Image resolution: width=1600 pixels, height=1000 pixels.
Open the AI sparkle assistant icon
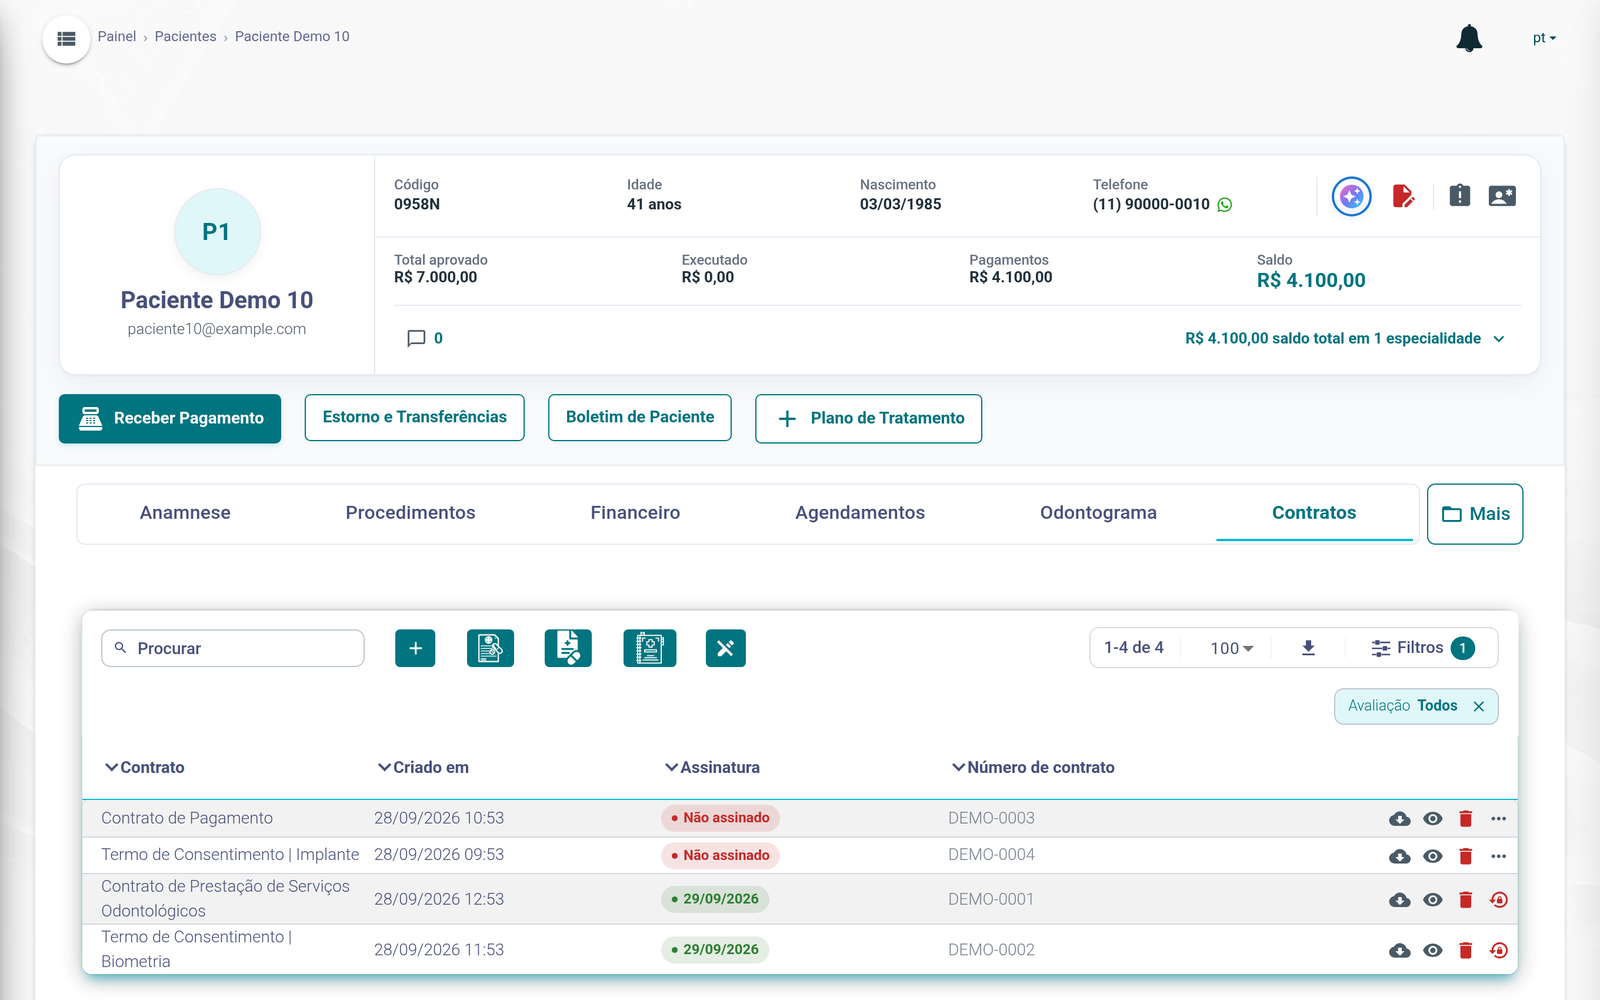tap(1351, 196)
